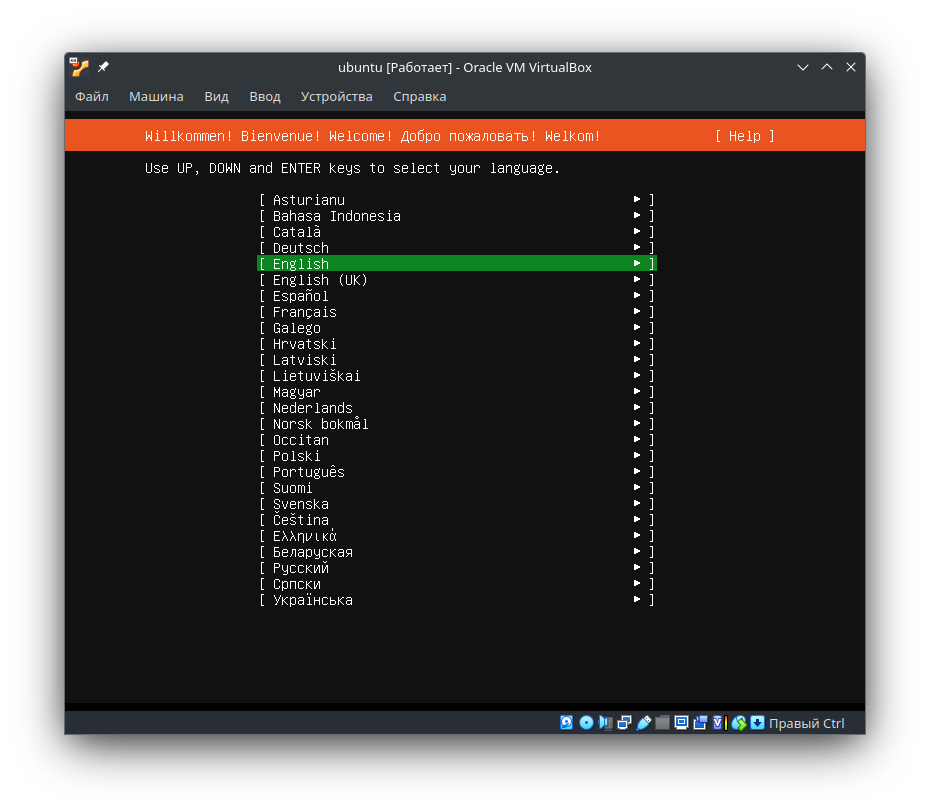Expand the Русский language submenu arrow
Screen dimensions: 930x811
click(637, 567)
